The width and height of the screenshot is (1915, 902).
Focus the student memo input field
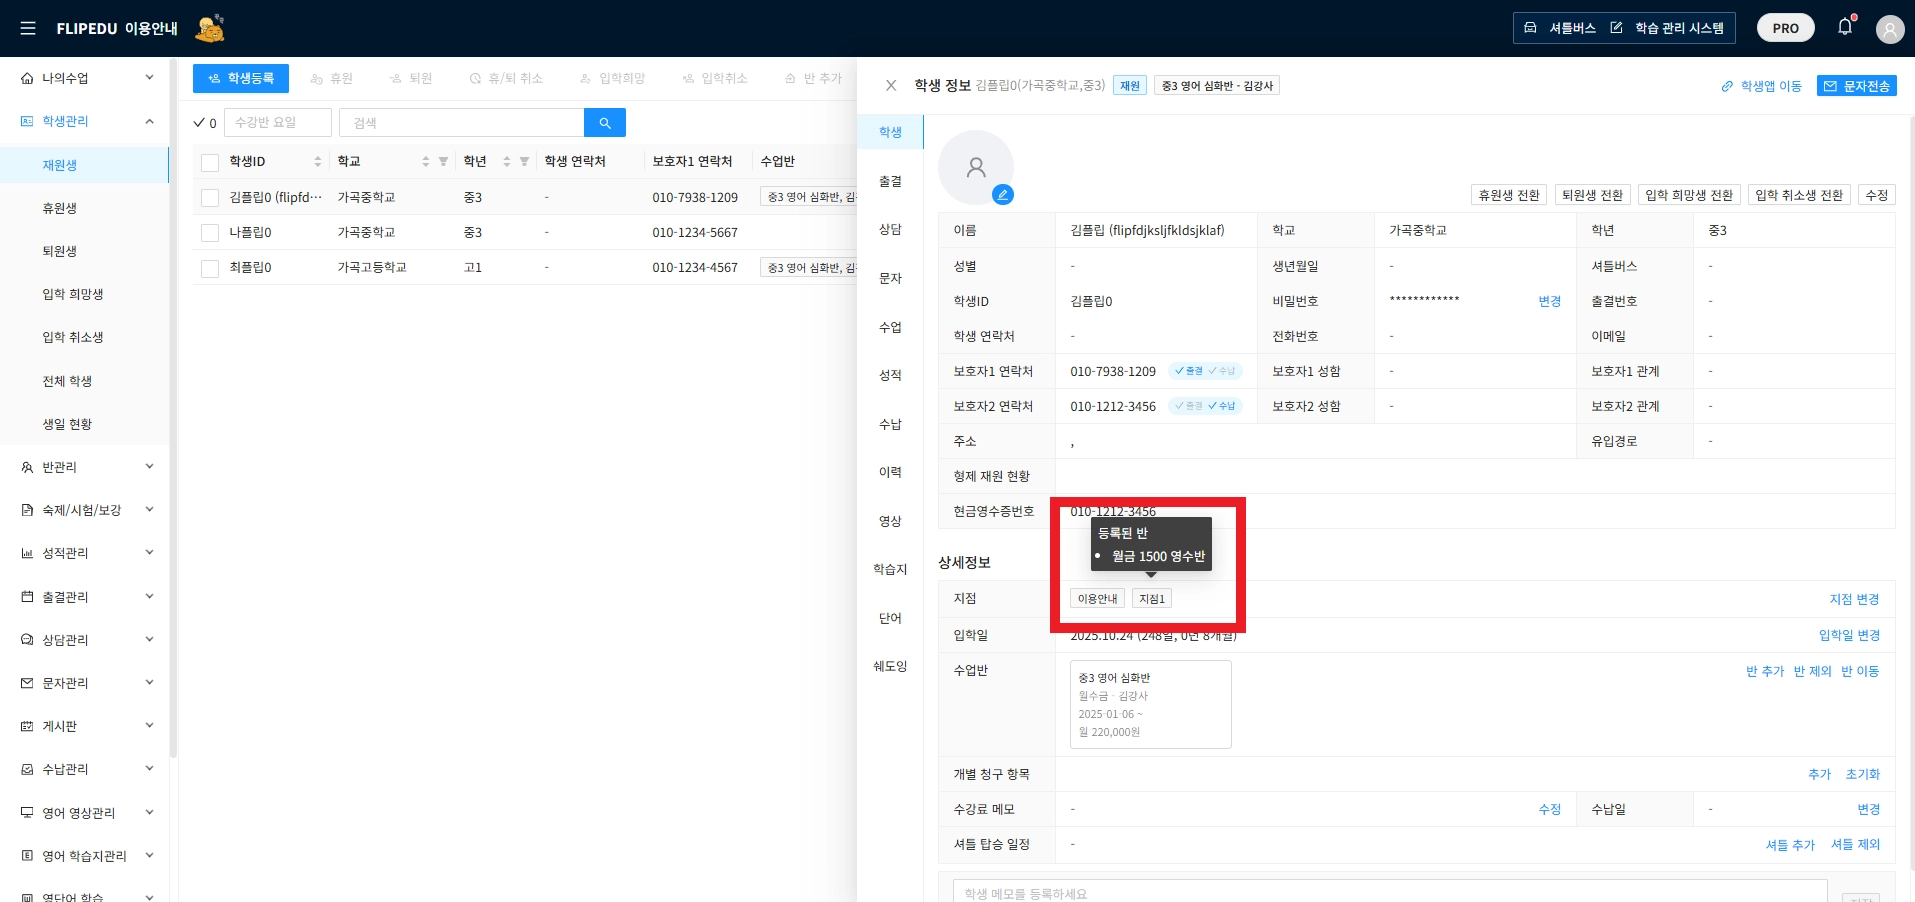click(1390, 893)
